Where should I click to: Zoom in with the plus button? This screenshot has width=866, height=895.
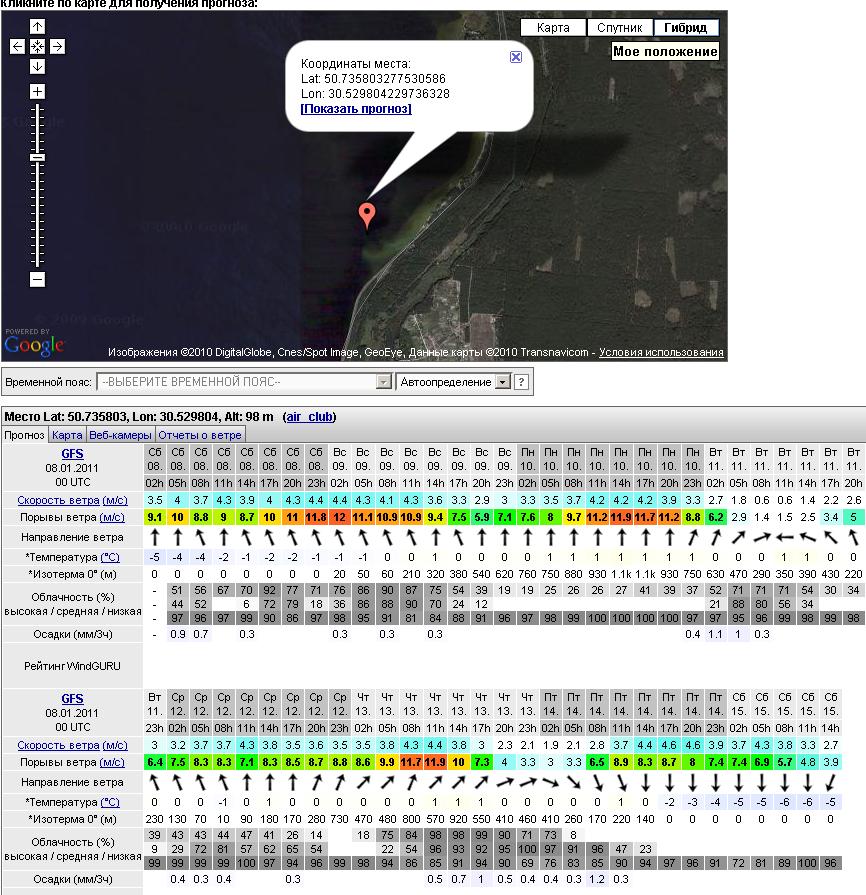click(x=37, y=92)
